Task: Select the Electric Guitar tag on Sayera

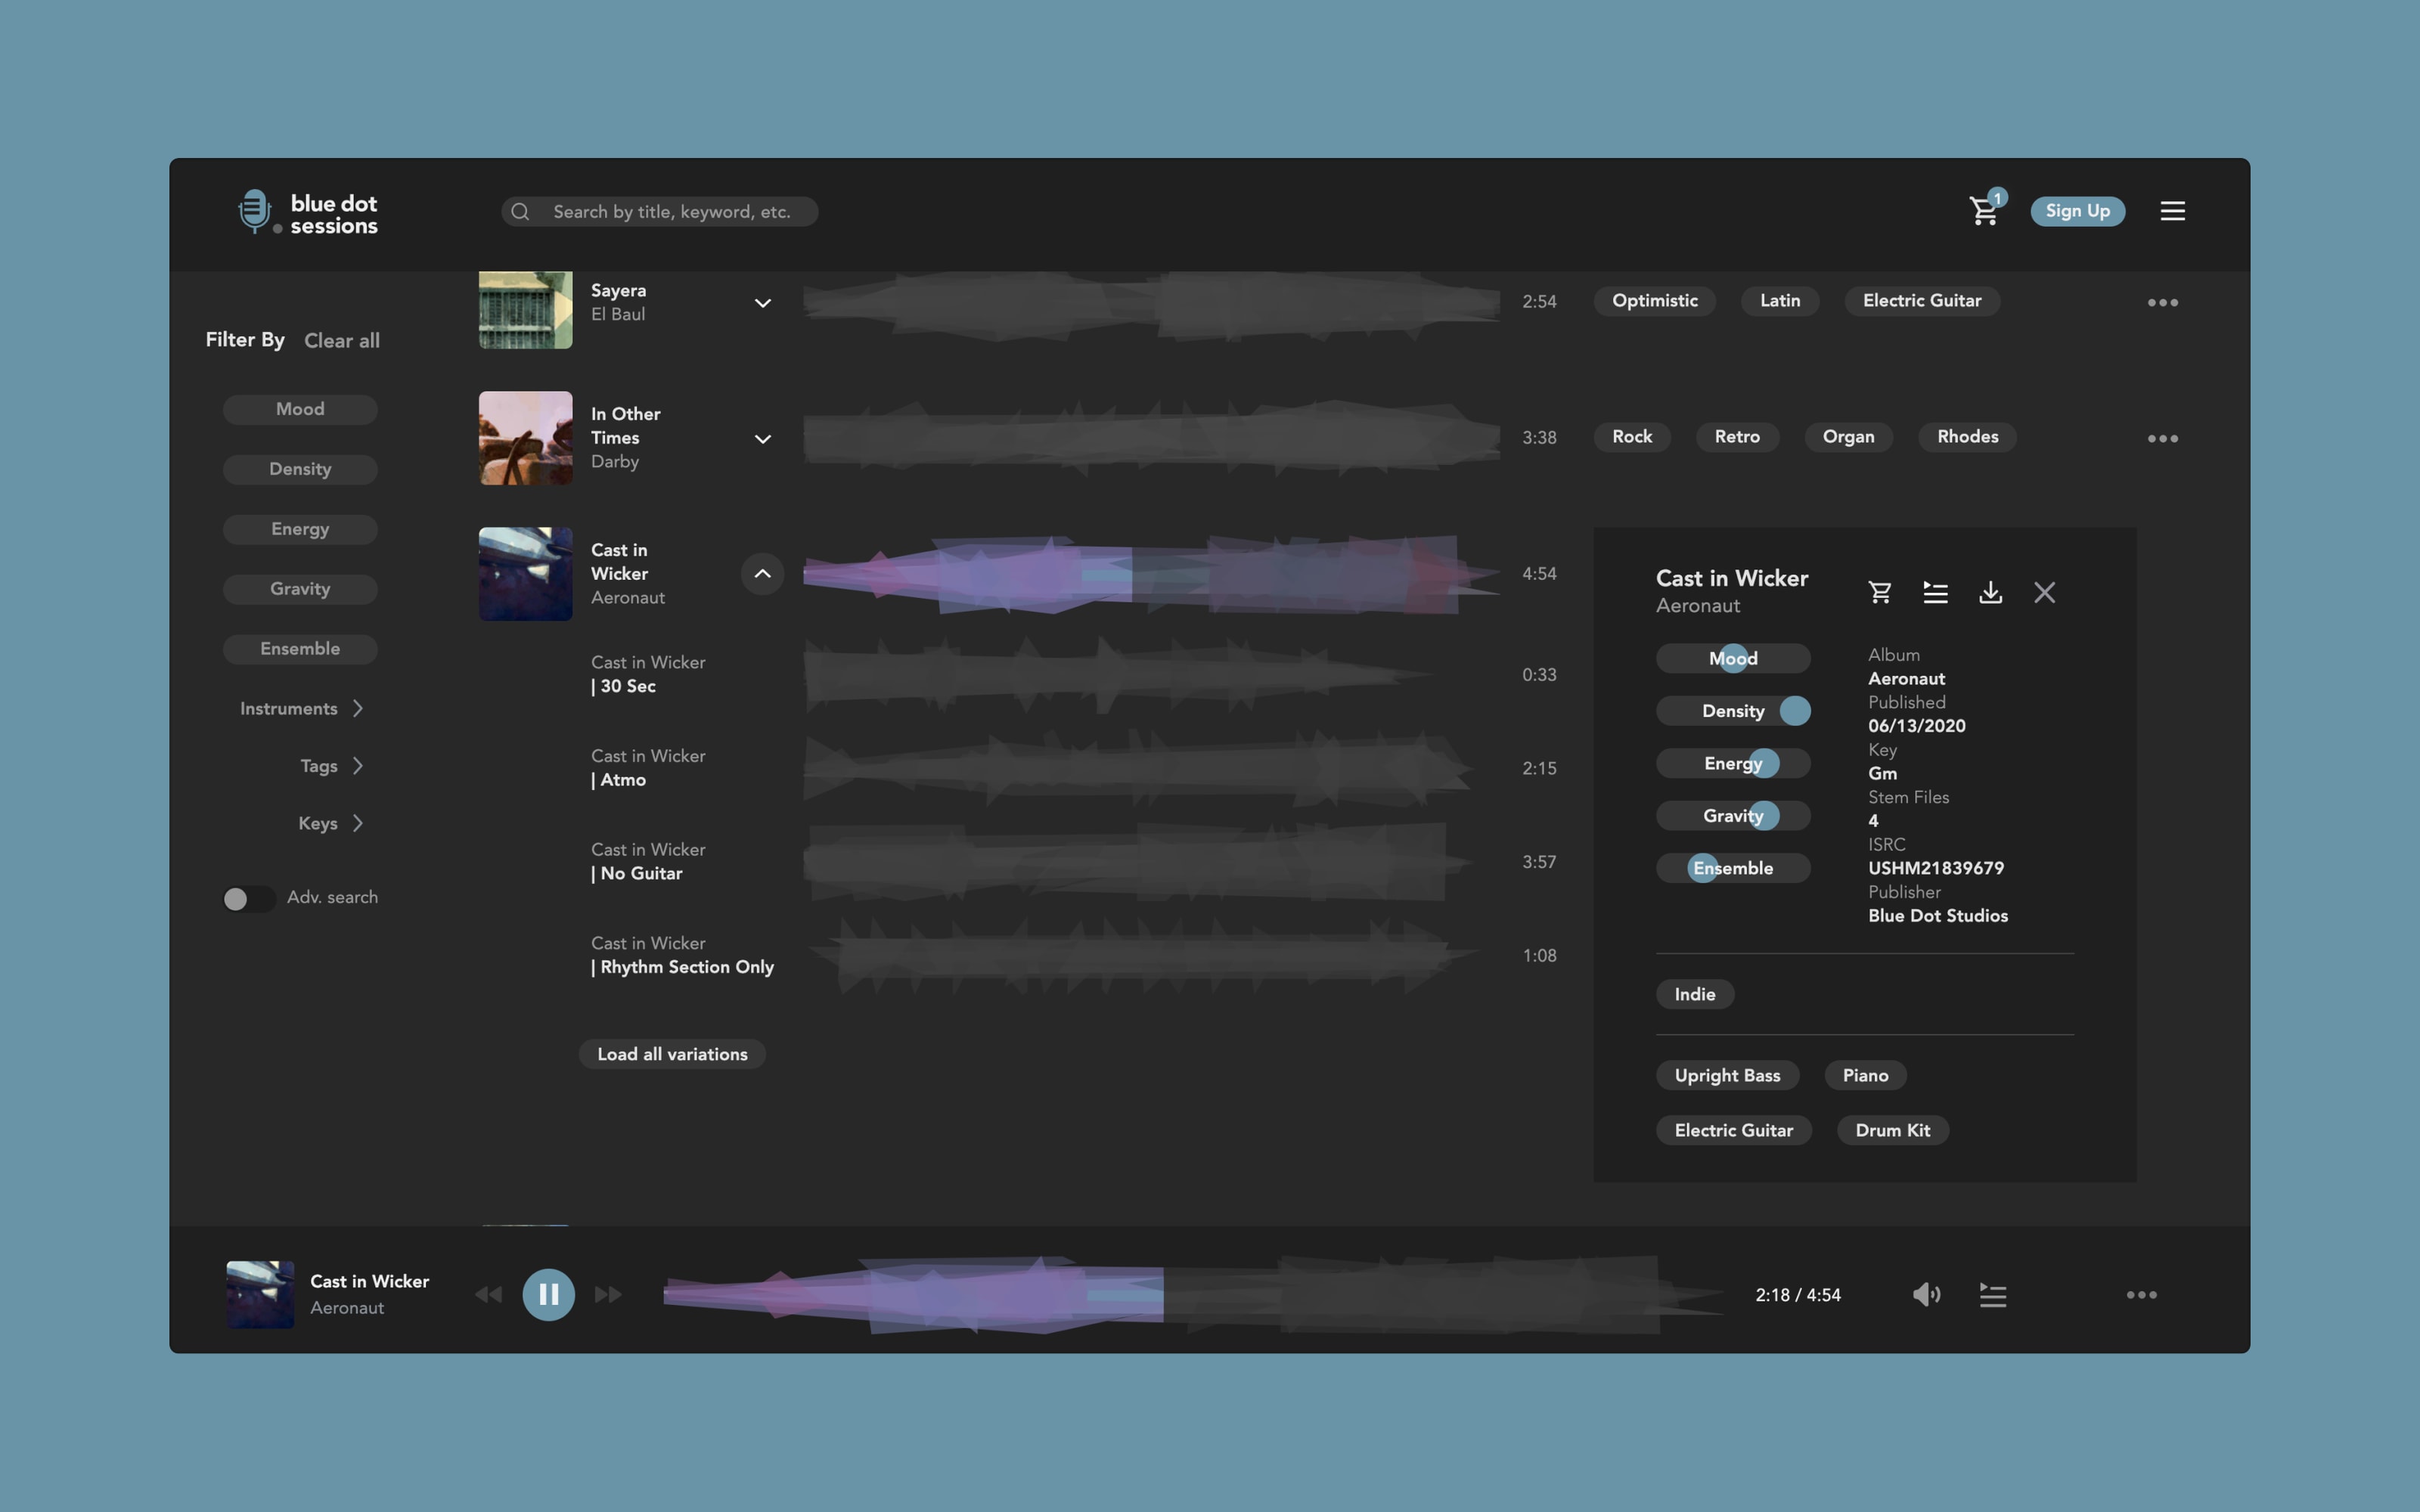Action: pos(1921,301)
